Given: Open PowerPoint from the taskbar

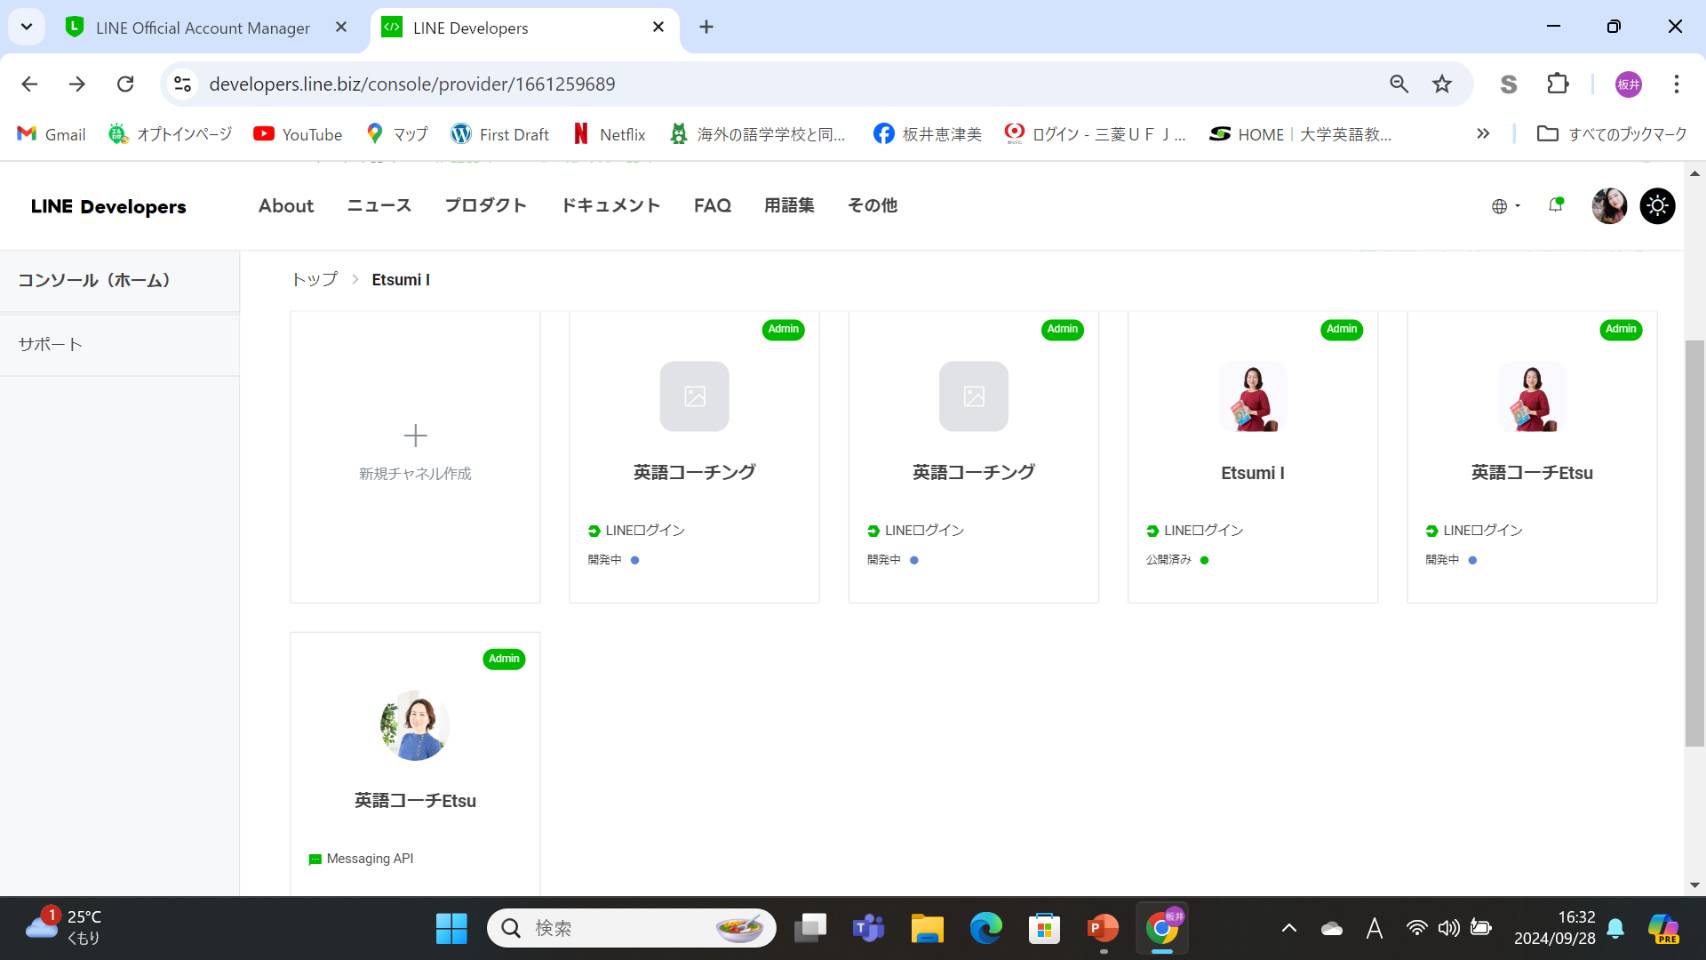Looking at the screenshot, I should (1103, 929).
